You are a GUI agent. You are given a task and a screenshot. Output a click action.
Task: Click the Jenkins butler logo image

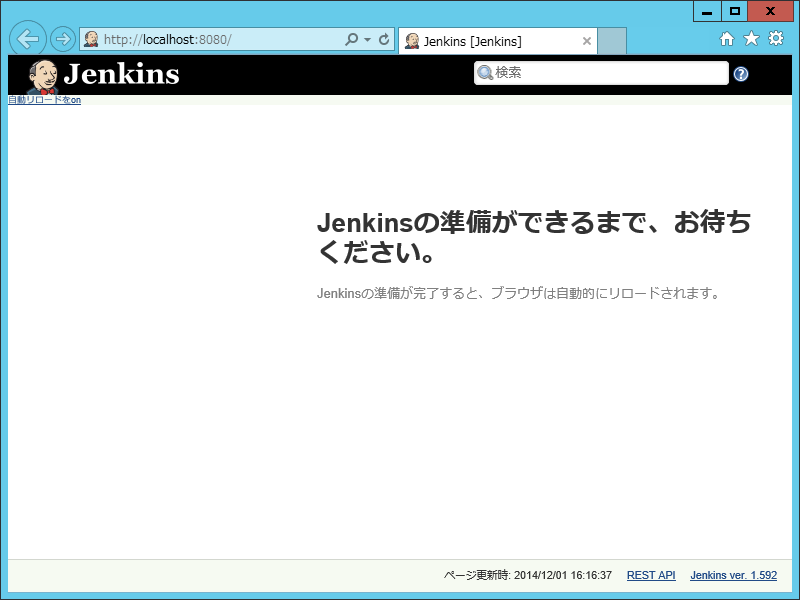pyautogui.click(x=43, y=77)
